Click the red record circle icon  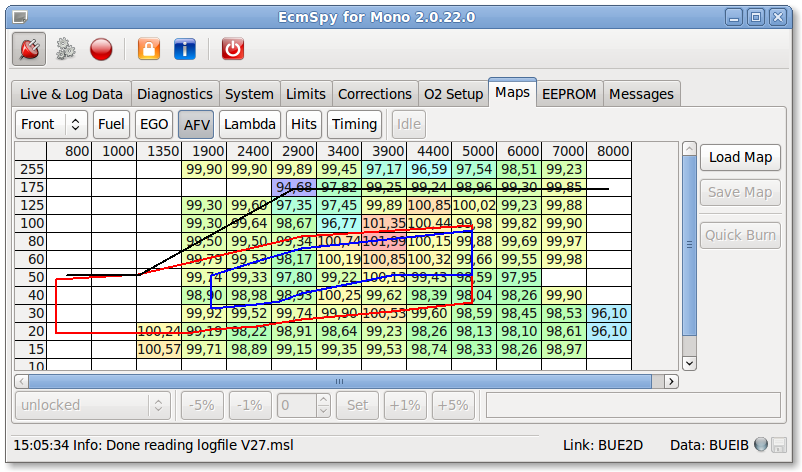pos(101,50)
